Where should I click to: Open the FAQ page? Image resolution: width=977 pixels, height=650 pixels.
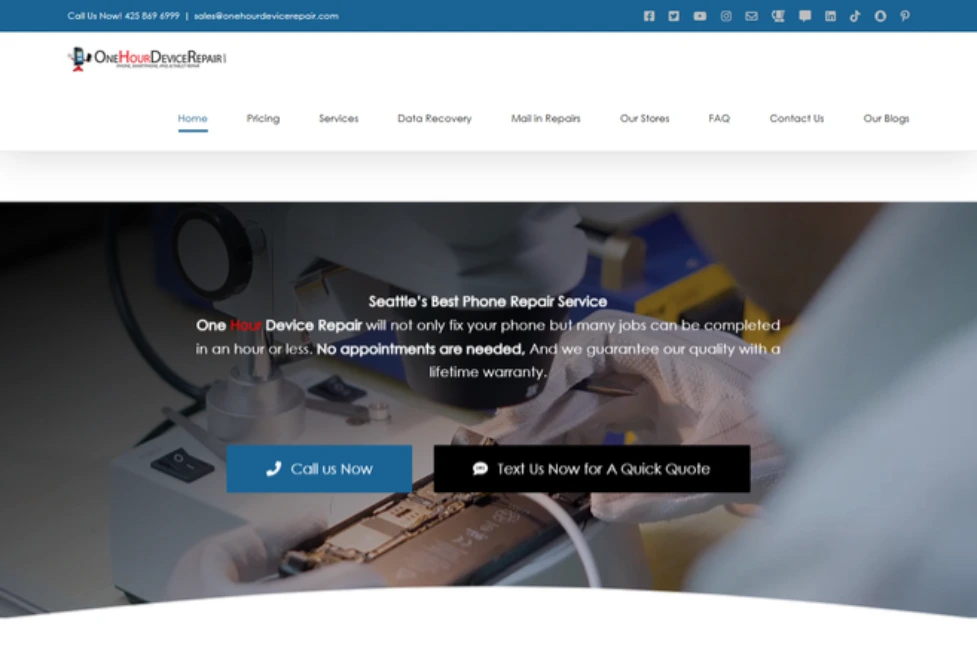click(719, 118)
